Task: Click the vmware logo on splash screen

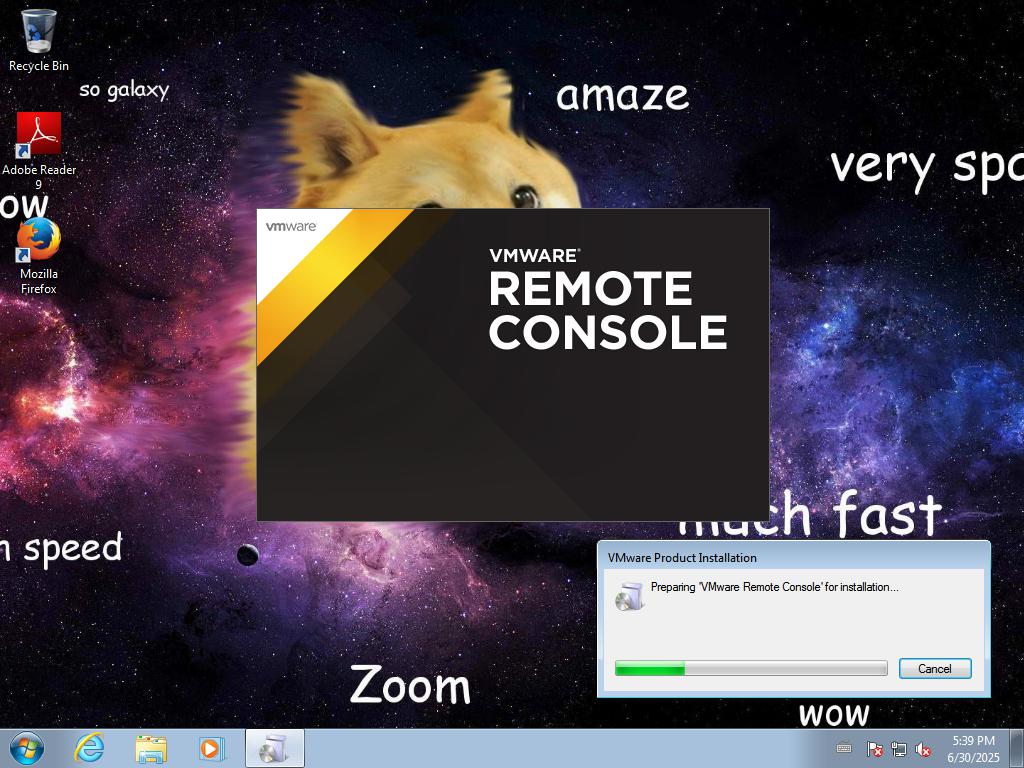Action: pos(291,226)
